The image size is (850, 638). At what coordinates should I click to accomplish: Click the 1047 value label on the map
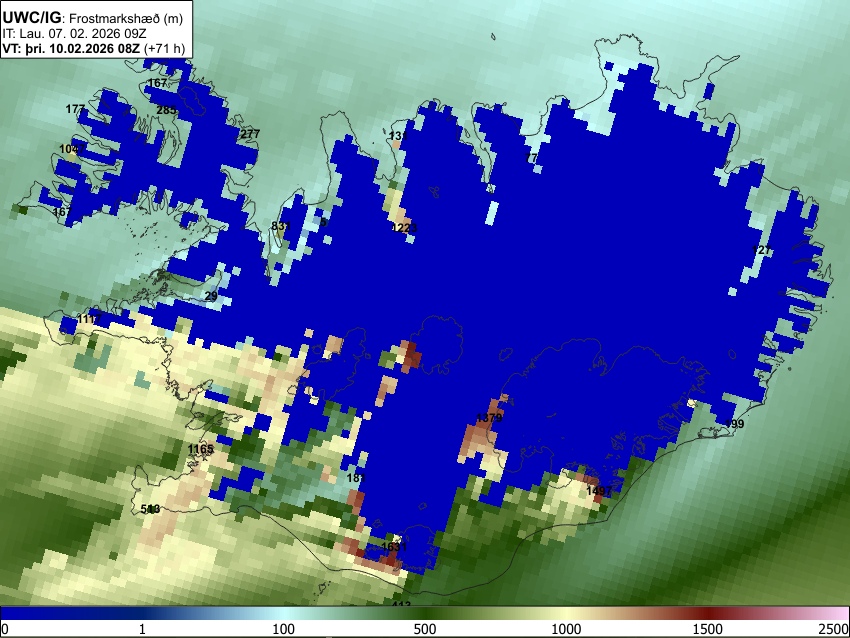(x=72, y=149)
